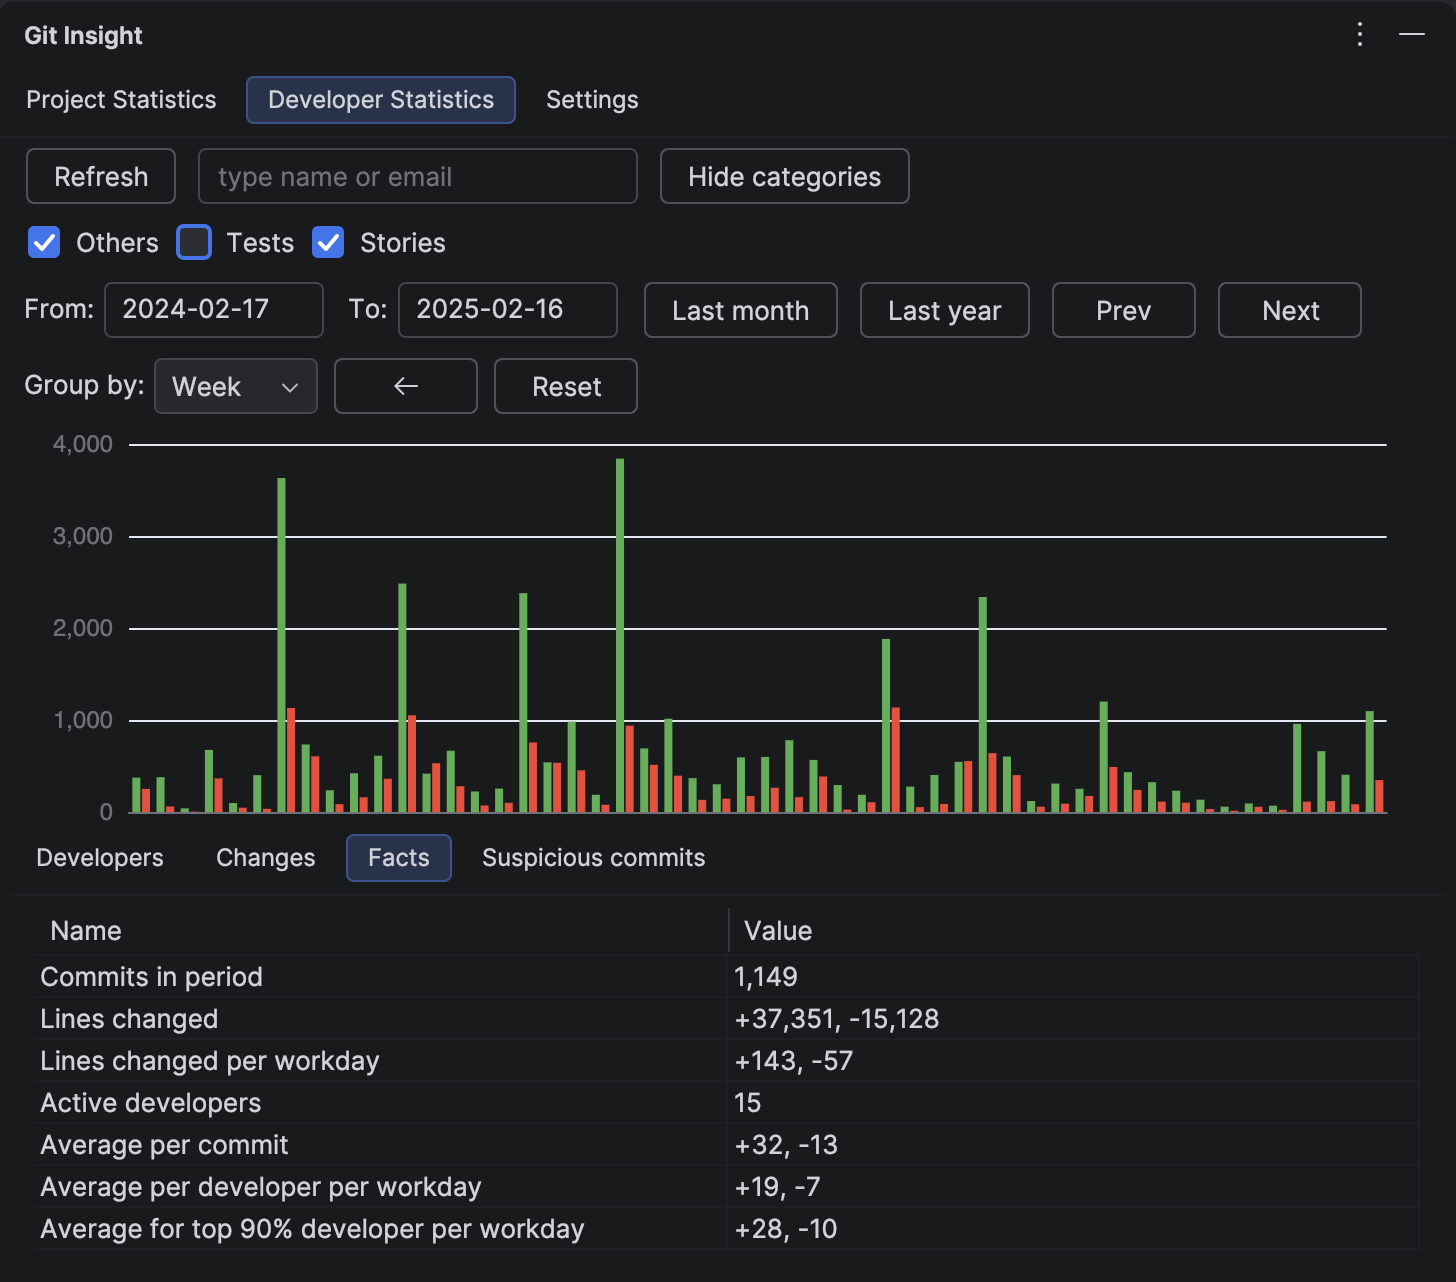1456x1282 pixels.
Task: Apply the Last year date range
Action: point(944,310)
